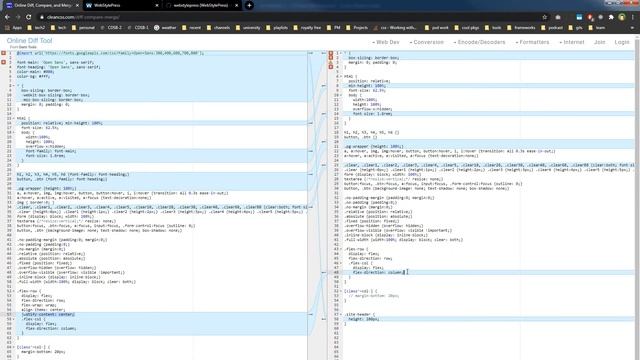Go back in browser history
The image size is (640, 360).
[x=7, y=17]
